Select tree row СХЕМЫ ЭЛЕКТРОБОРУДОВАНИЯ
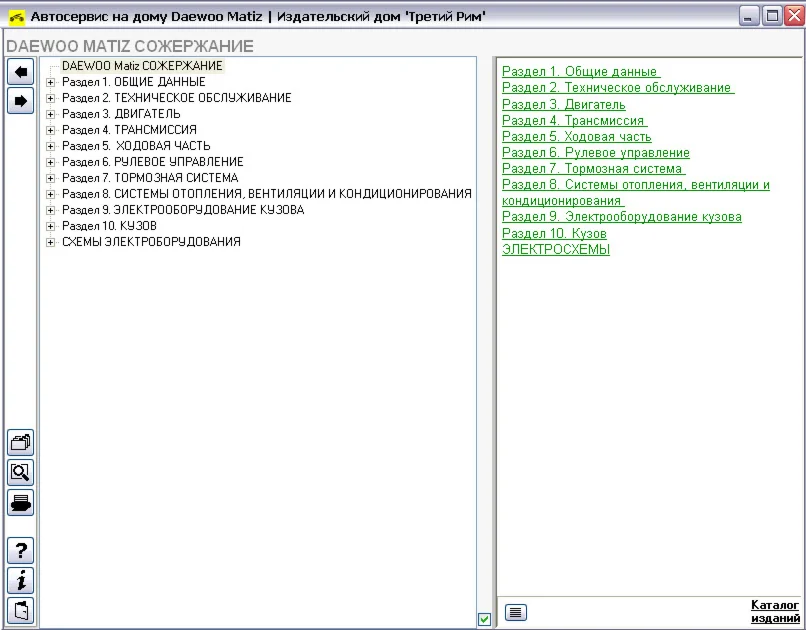Screen dimensions: 806x630 coord(151,242)
